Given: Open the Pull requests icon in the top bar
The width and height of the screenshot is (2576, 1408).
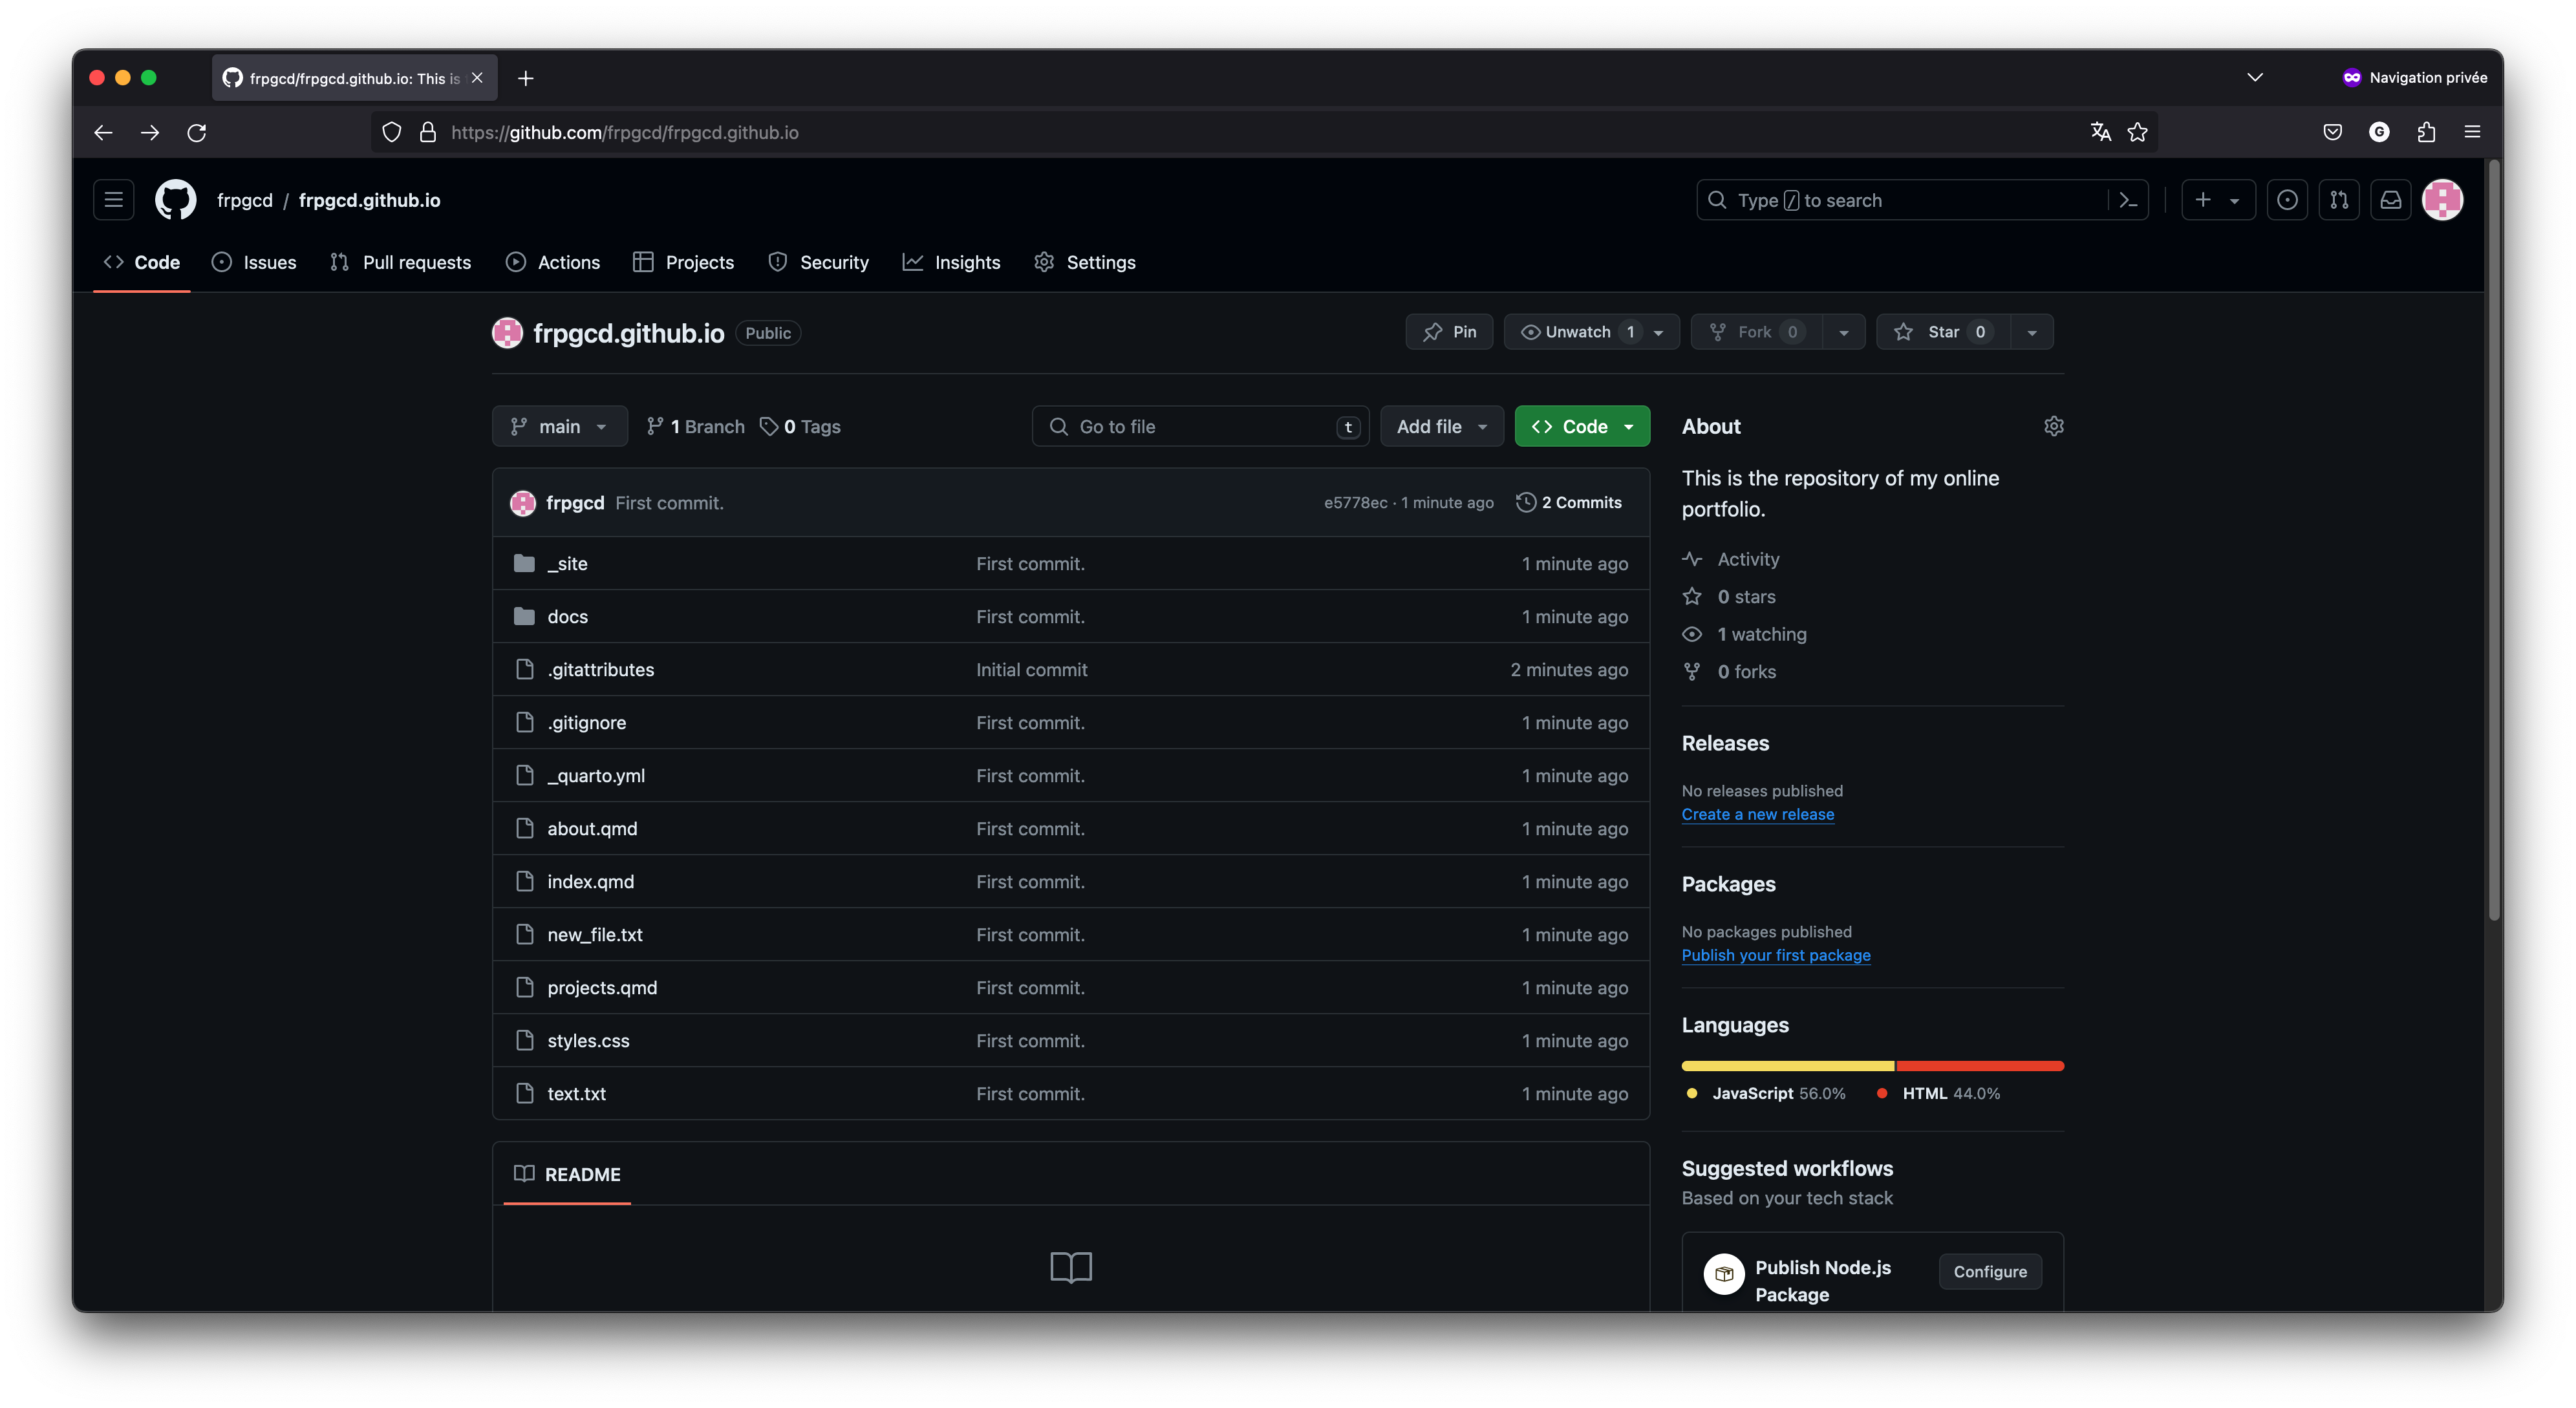Looking at the screenshot, I should (2339, 200).
